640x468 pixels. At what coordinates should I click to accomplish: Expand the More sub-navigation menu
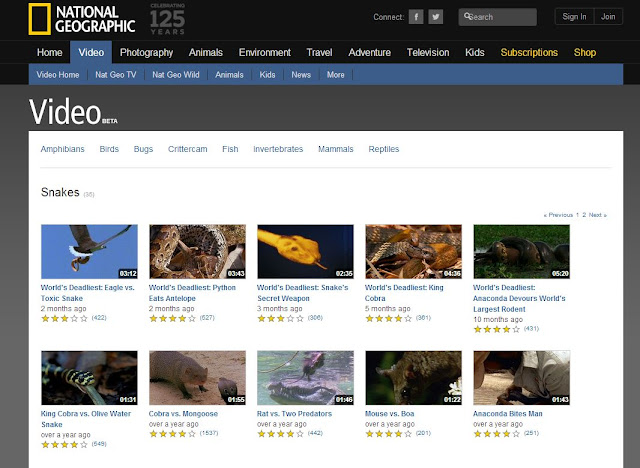[336, 75]
